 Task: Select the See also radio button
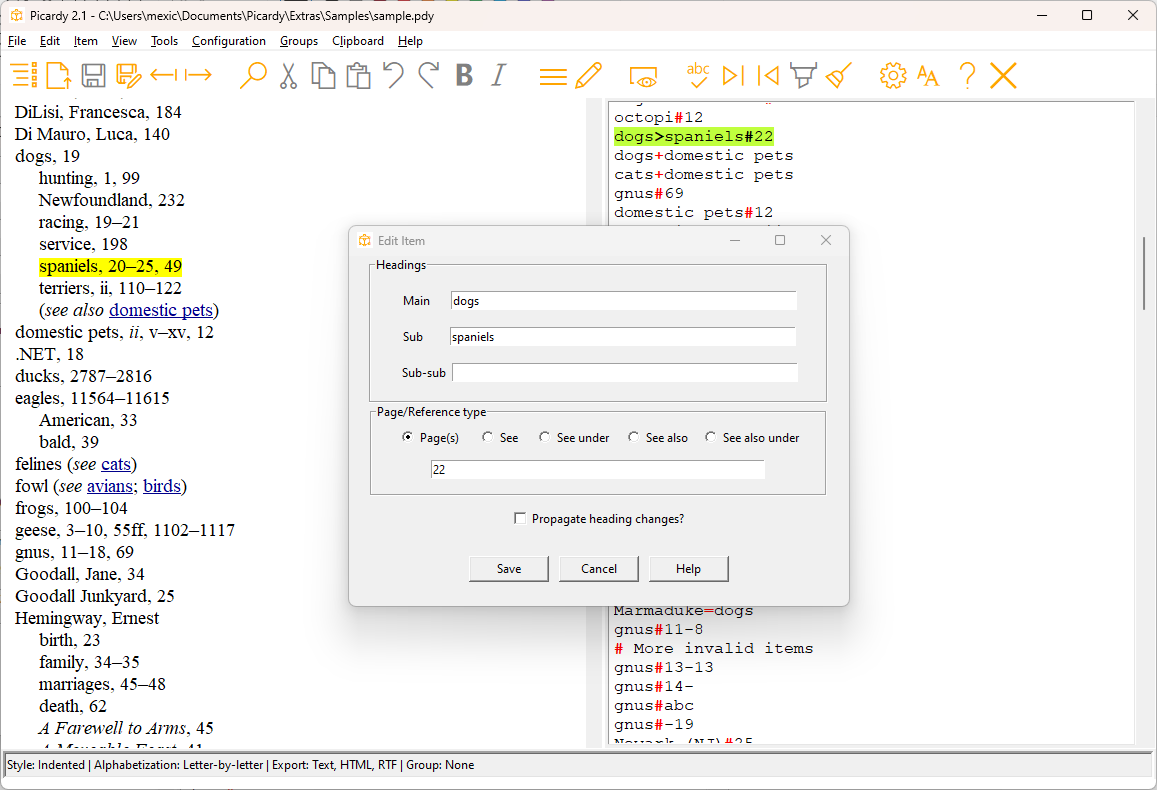(633, 437)
